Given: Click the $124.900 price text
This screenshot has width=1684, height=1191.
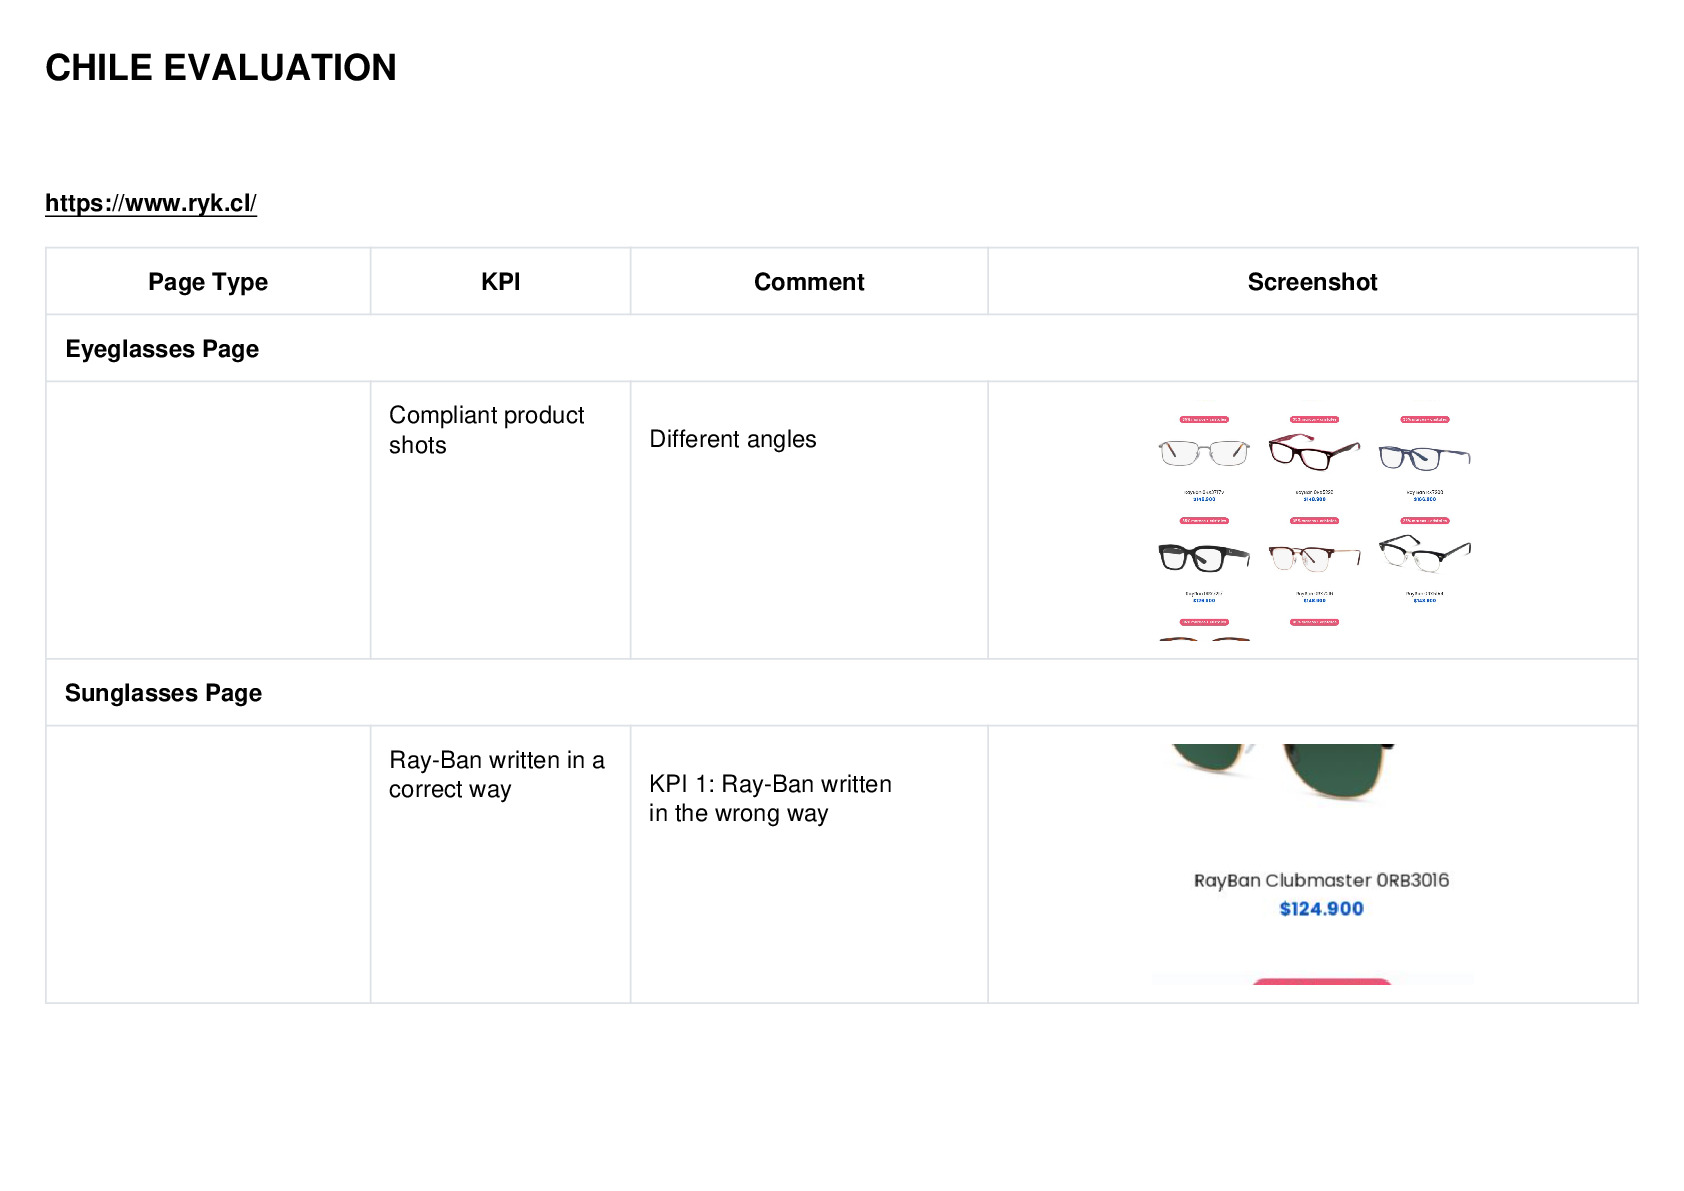Looking at the screenshot, I should point(1321,908).
